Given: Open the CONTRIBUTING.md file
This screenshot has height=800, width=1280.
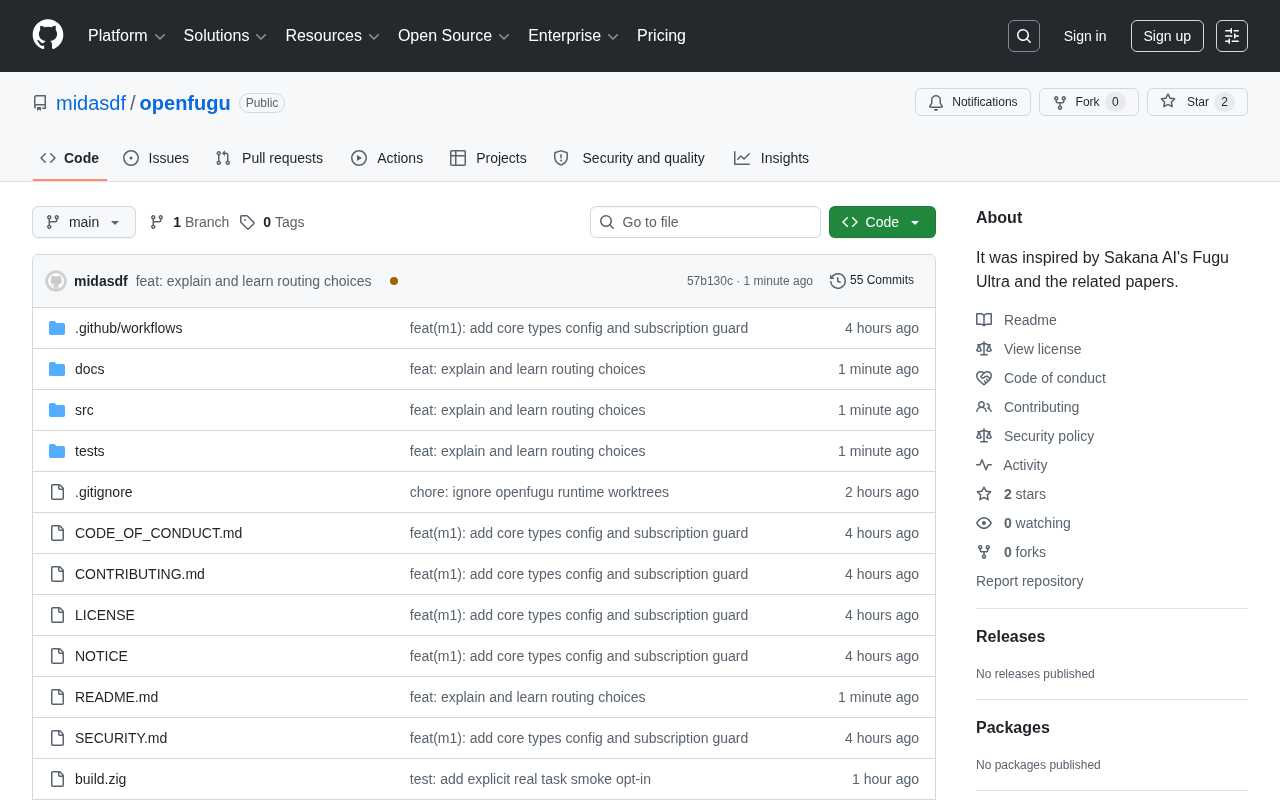Looking at the screenshot, I should click(140, 574).
